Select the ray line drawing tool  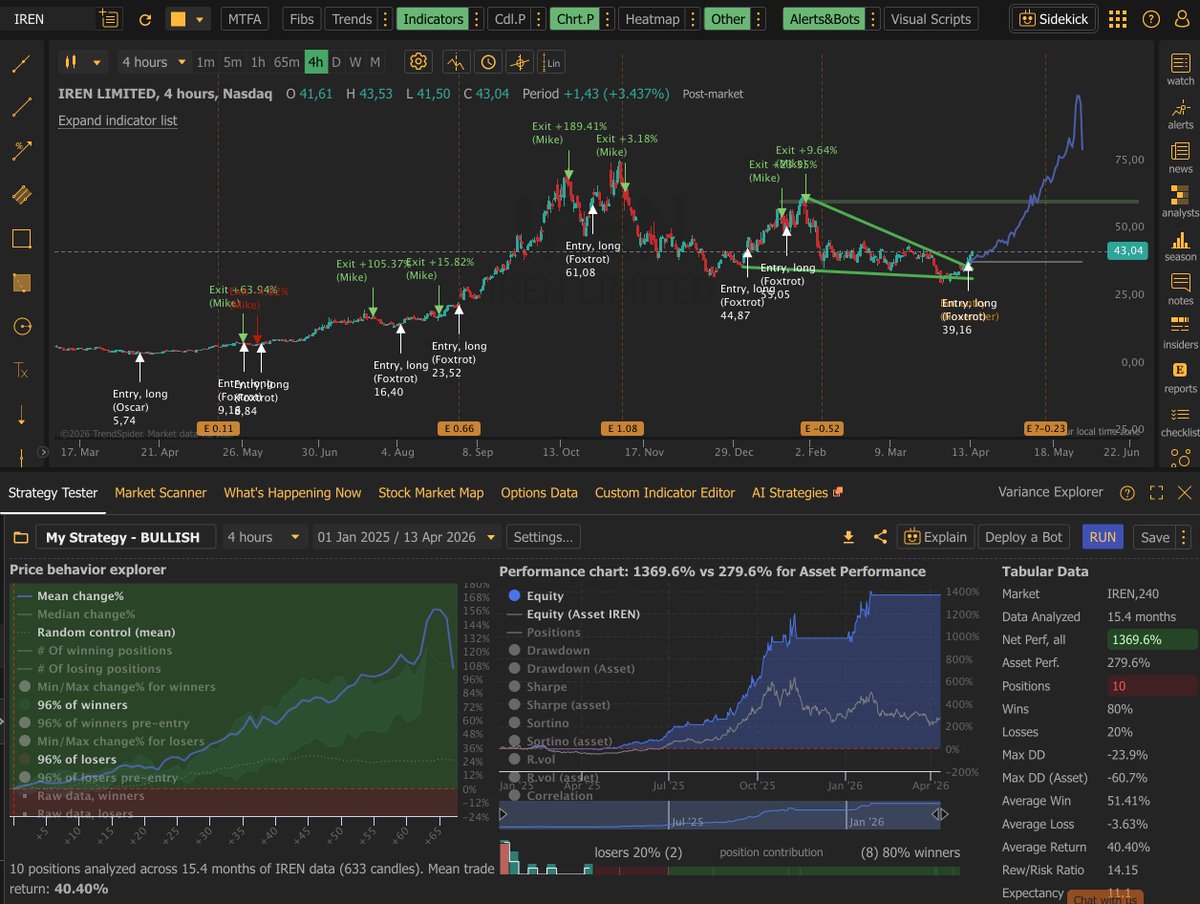[21, 64]
